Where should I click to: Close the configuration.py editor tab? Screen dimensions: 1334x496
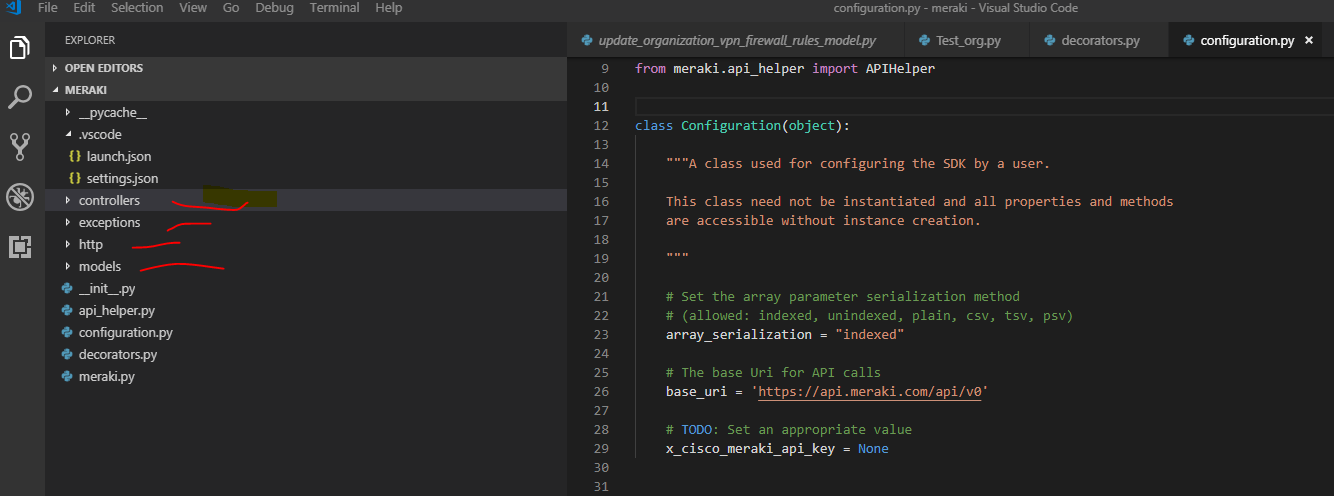tap(1308, 41)
